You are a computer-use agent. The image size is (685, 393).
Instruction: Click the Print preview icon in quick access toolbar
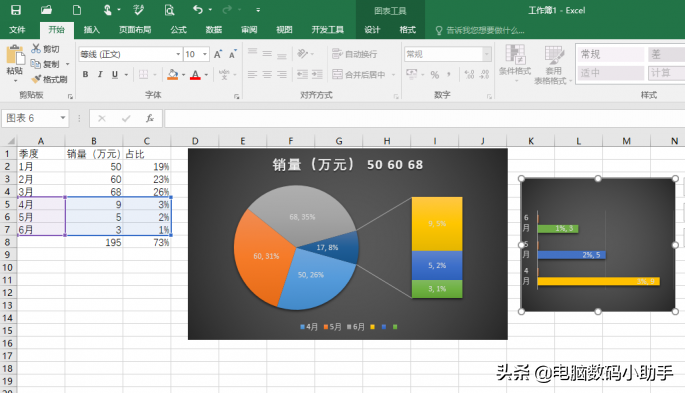click(169, 10)
